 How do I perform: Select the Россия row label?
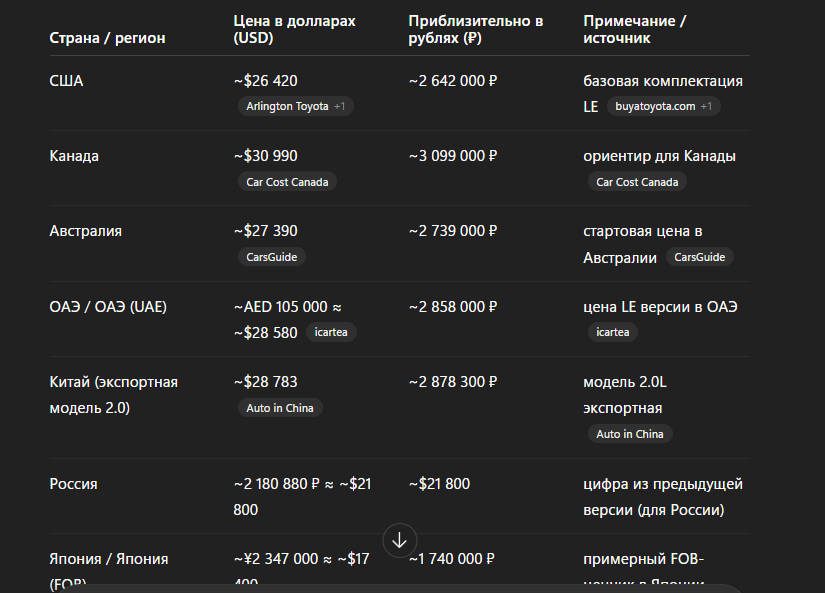[x=74, y=484]
